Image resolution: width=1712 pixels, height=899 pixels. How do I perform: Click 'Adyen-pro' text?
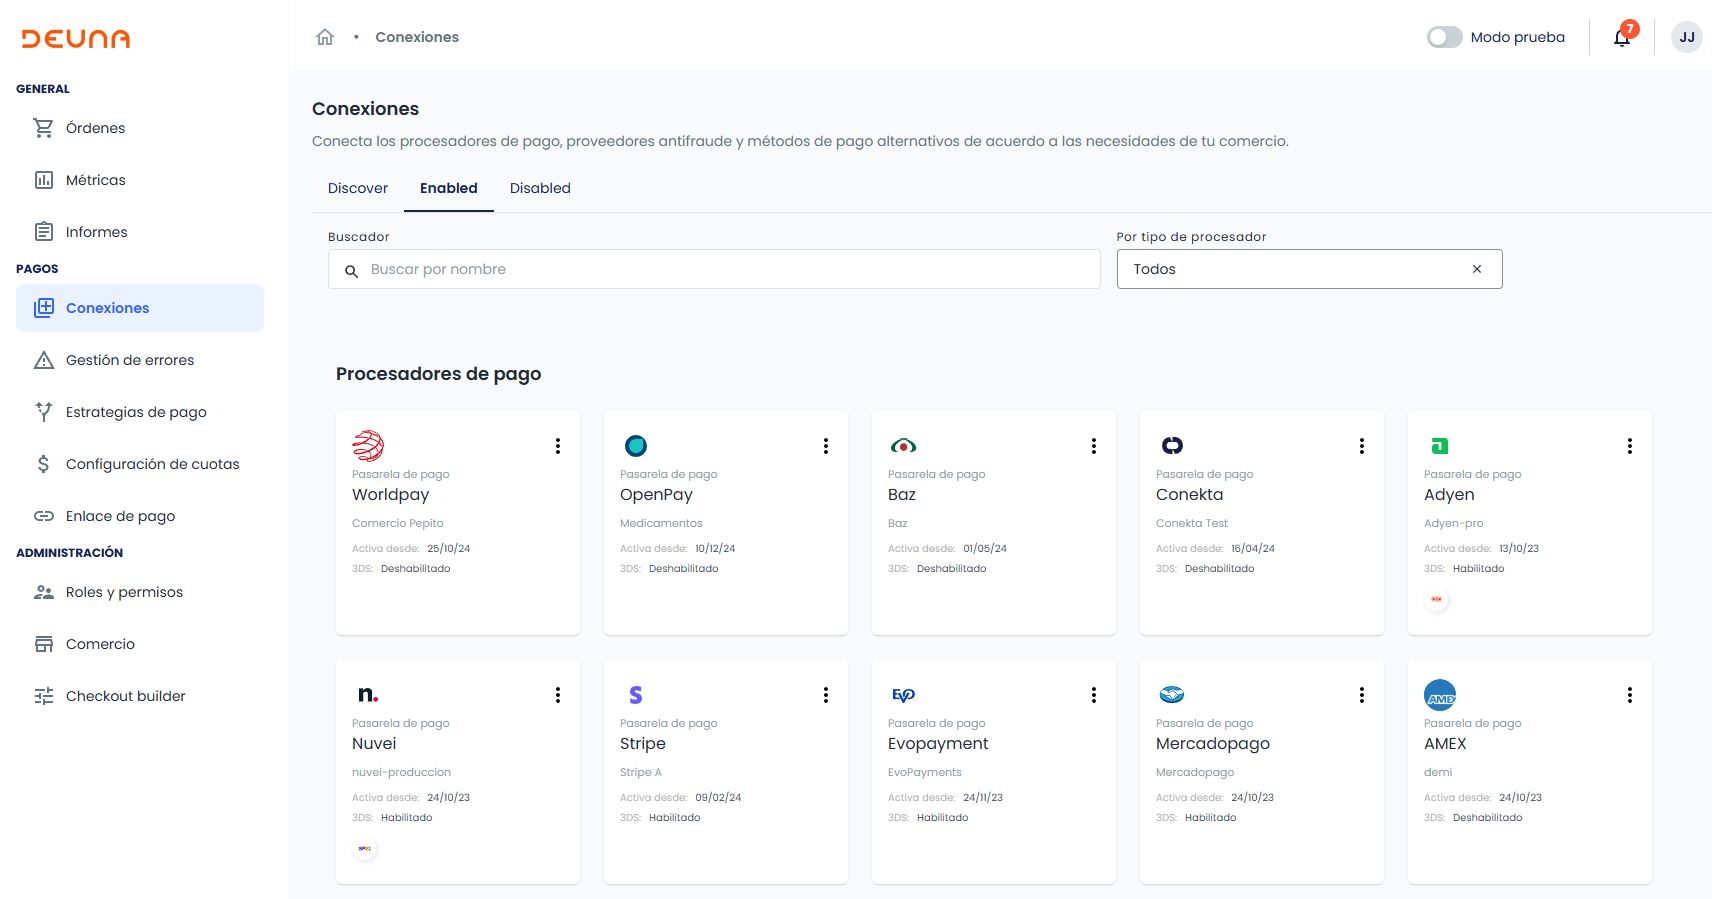pyautogui.click(x=1453, y=523)
